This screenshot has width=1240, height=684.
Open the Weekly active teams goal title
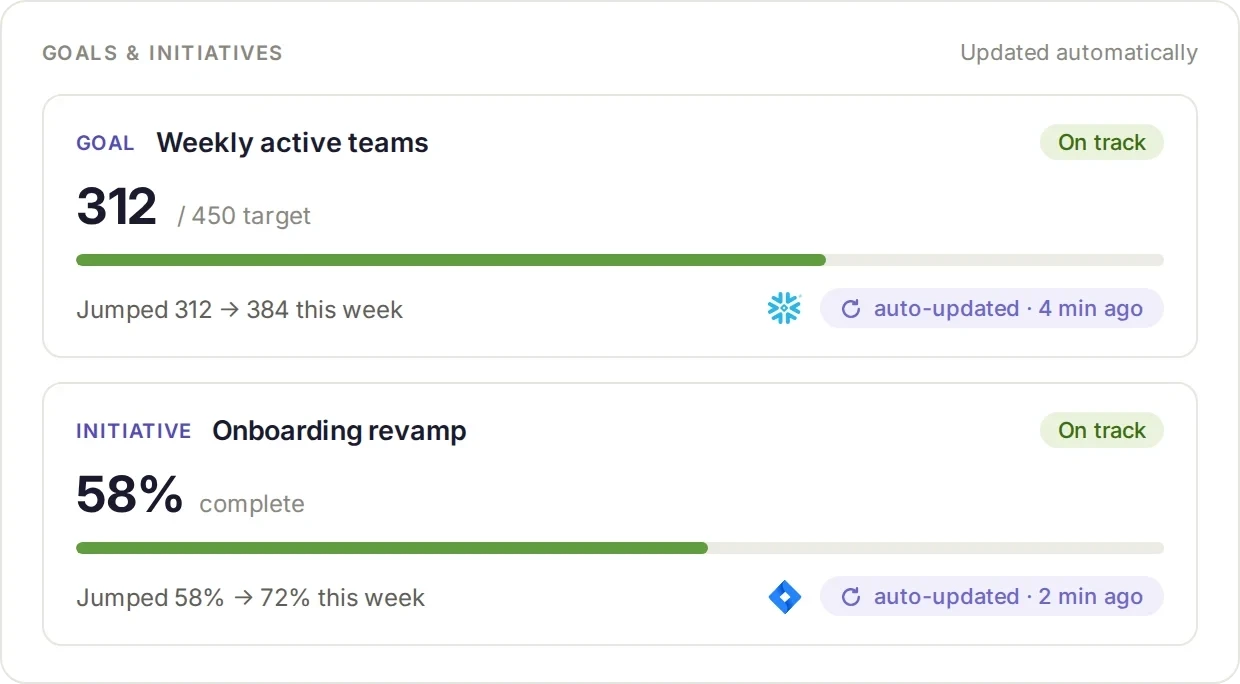point(292,142)
